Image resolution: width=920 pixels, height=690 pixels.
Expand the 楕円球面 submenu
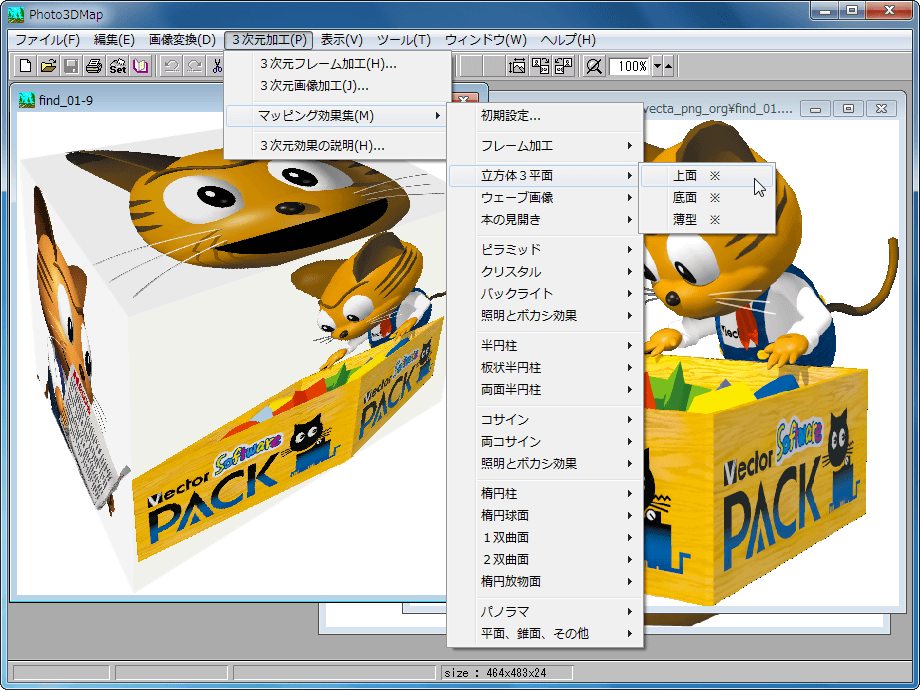[545, 516]
